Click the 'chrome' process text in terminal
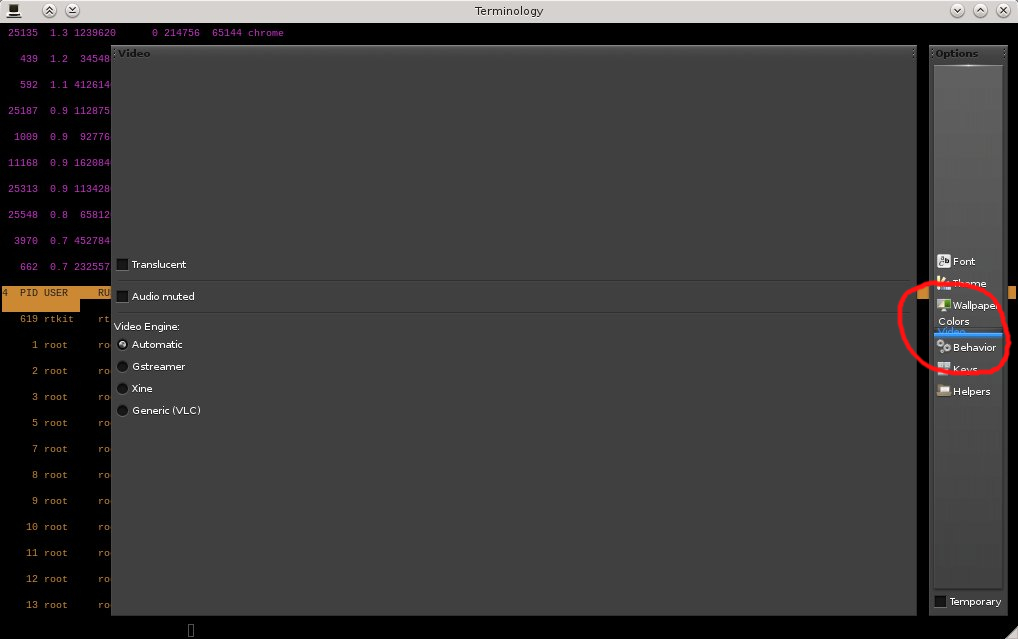 (x=266, y=32)
